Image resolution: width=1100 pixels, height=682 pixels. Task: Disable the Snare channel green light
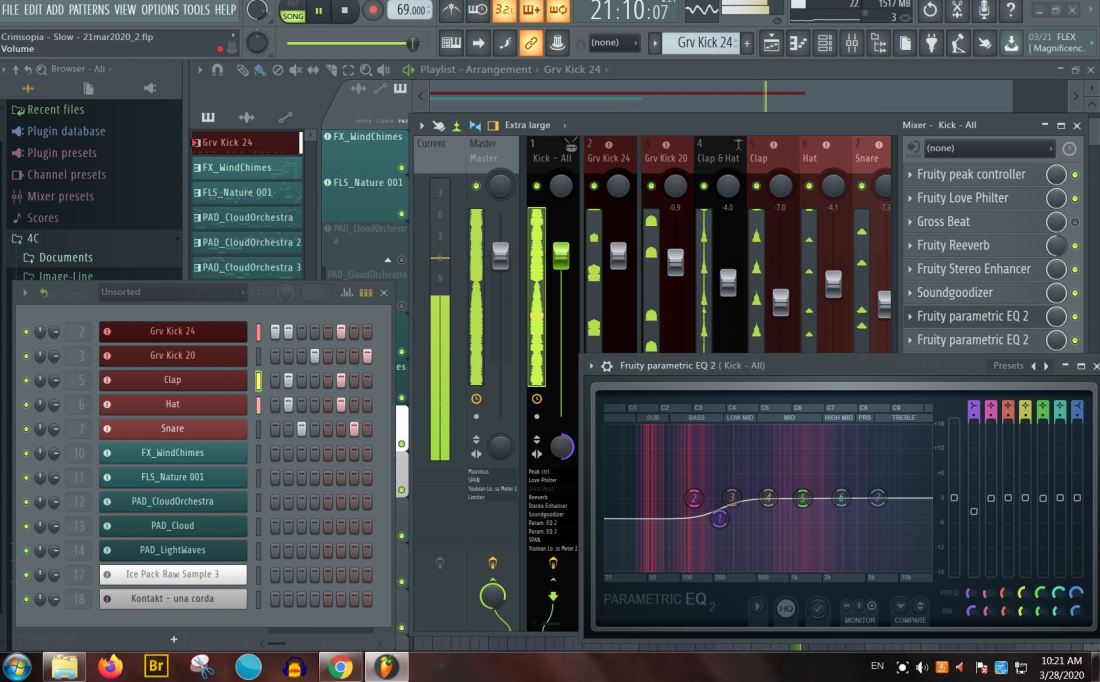point(26,429)
